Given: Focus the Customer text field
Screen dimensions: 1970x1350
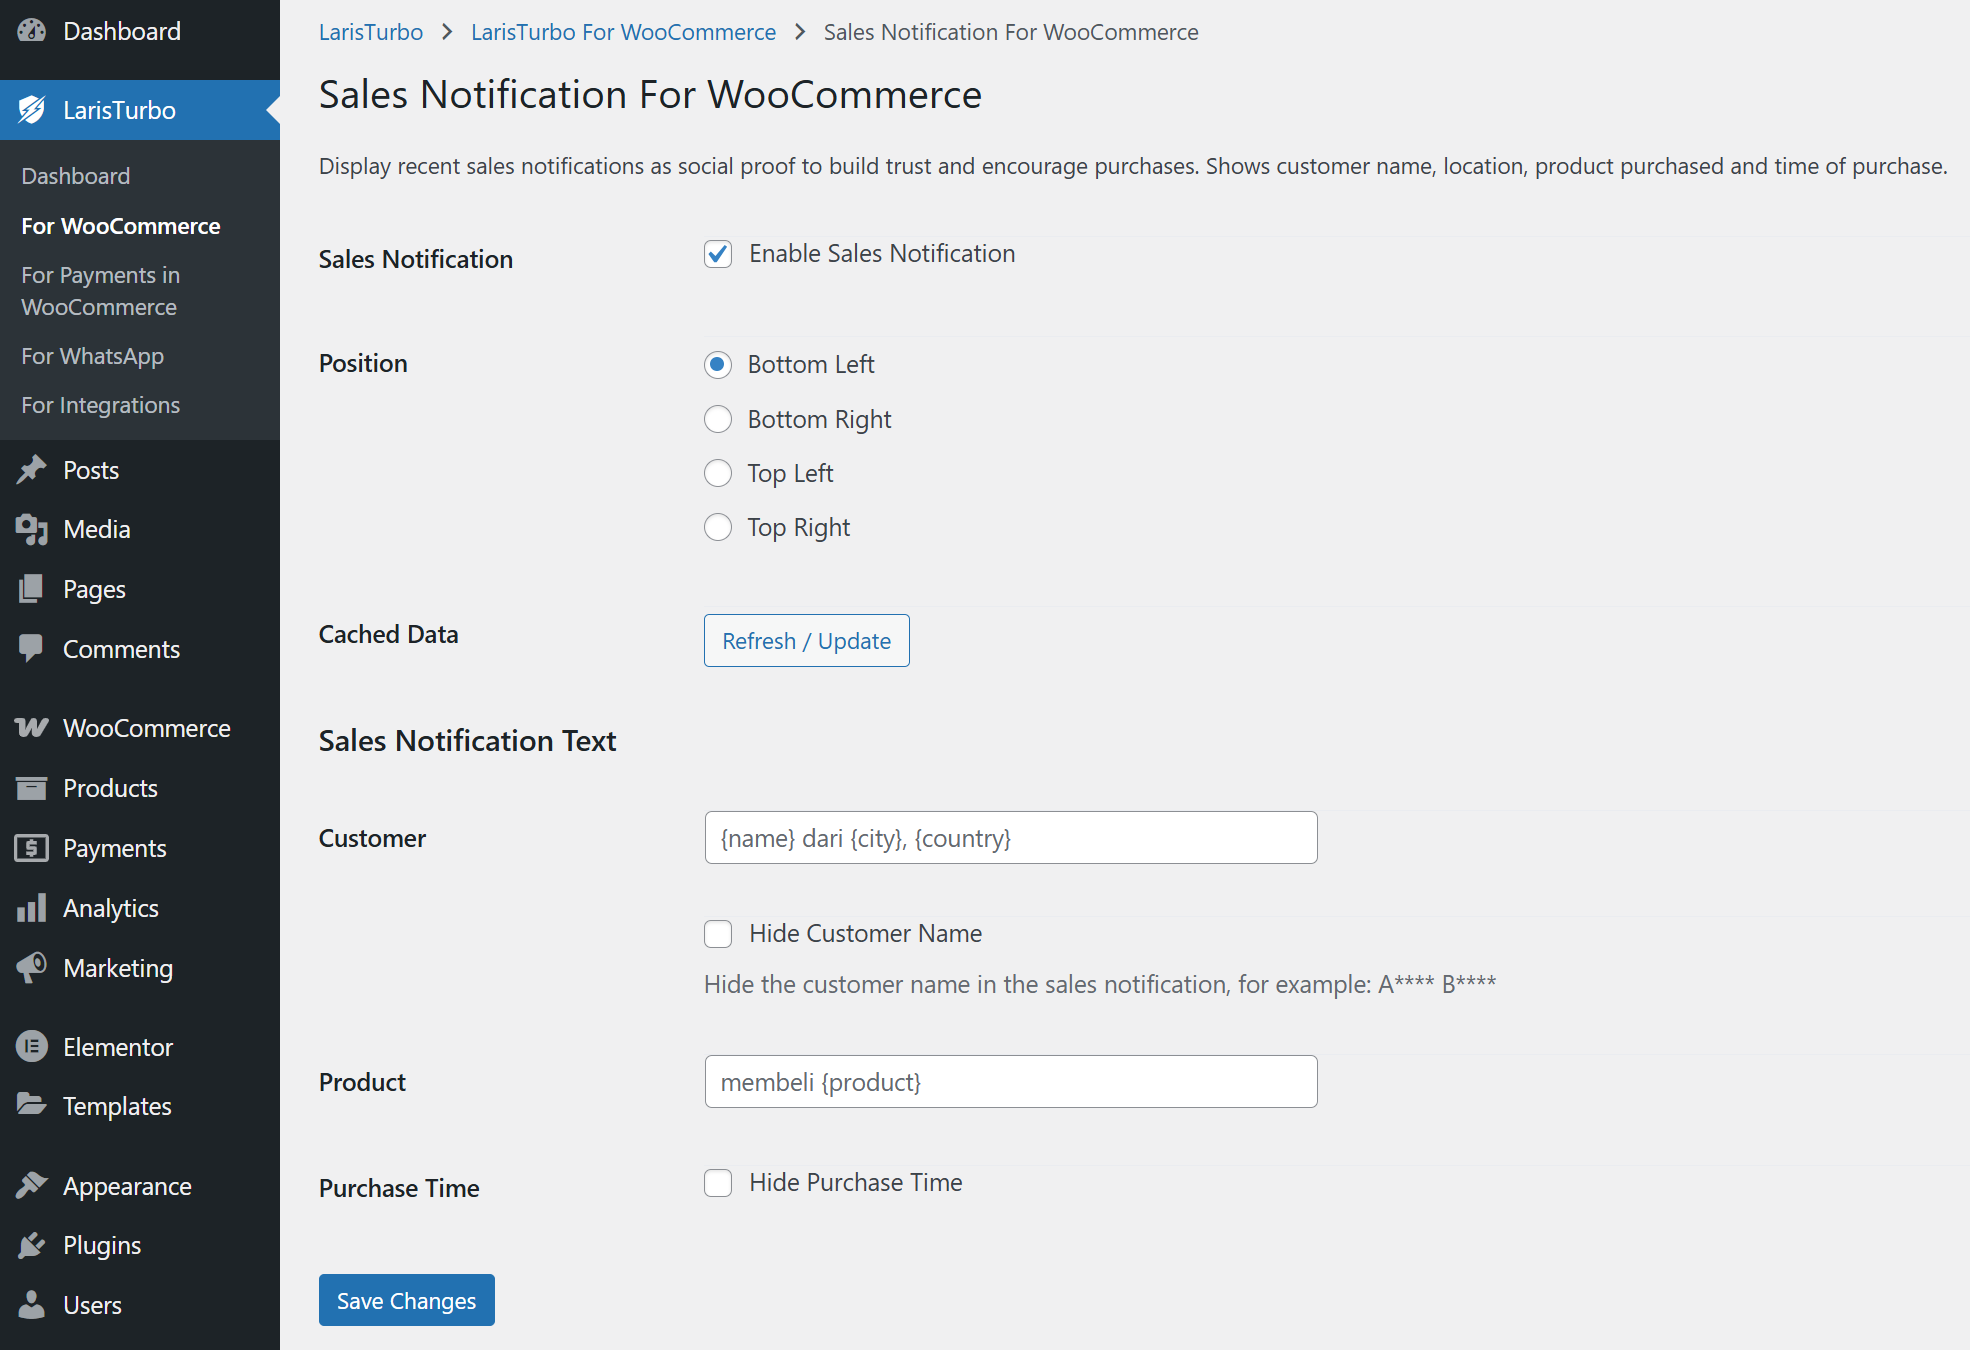Looking at the screenshot, I should point(1011,838).
